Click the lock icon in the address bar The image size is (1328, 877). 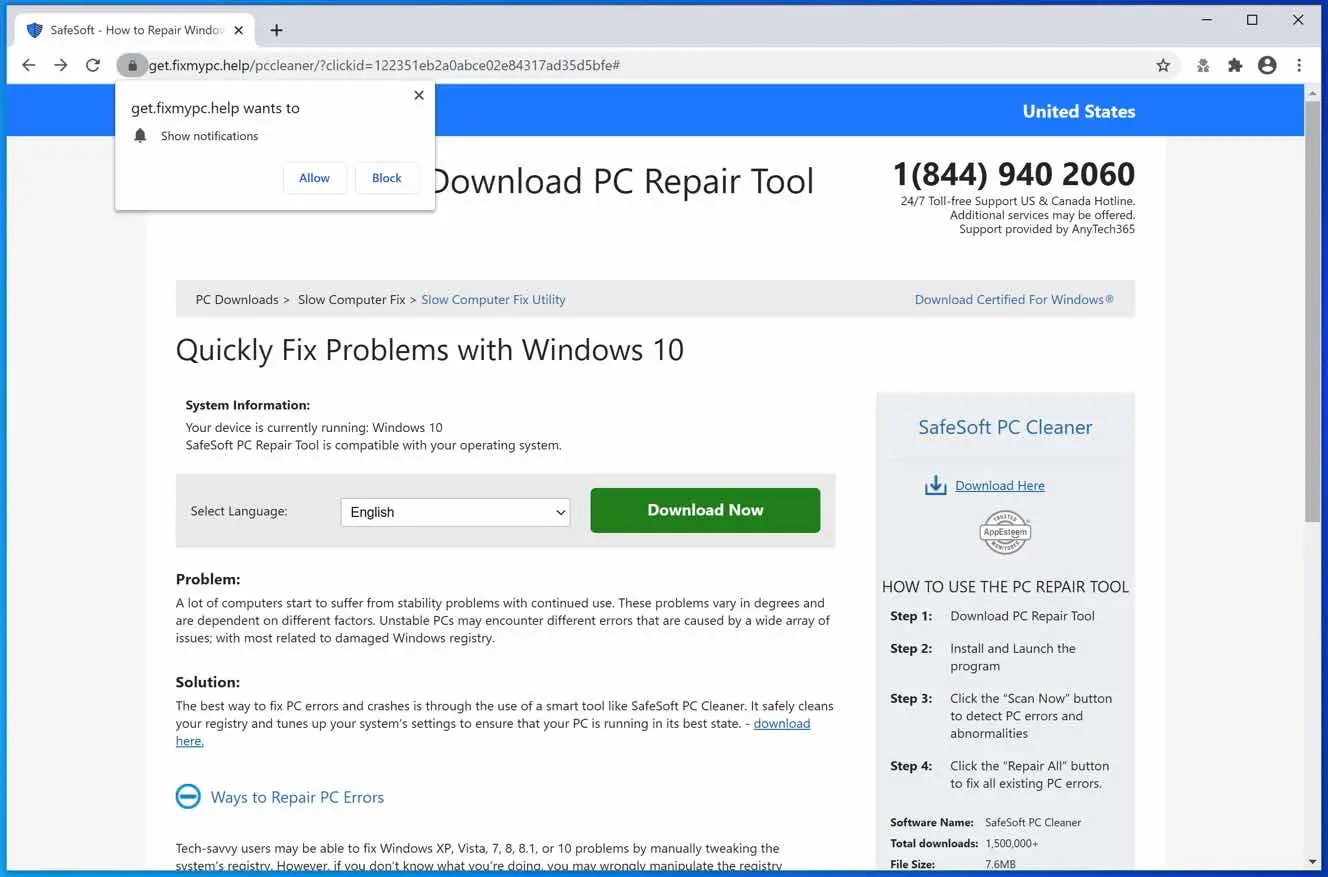point(132,65)
